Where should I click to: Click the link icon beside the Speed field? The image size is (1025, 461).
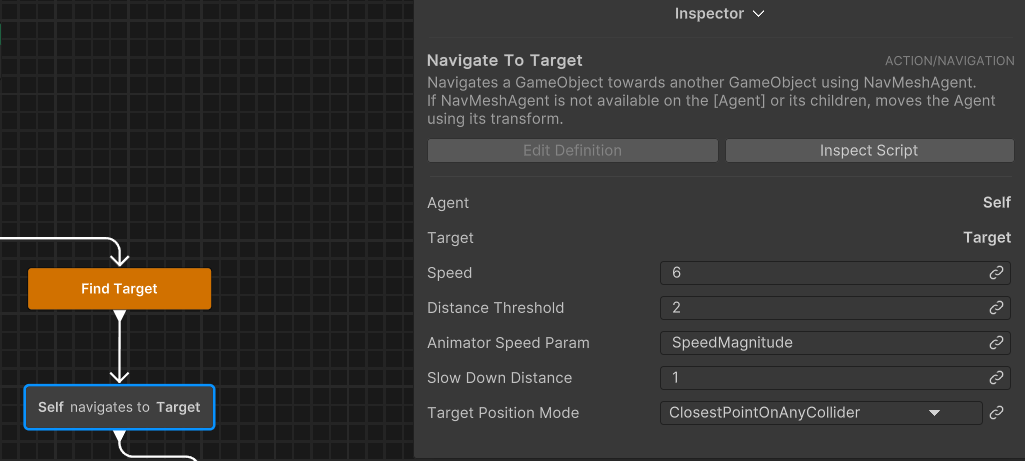pos(996,273)
